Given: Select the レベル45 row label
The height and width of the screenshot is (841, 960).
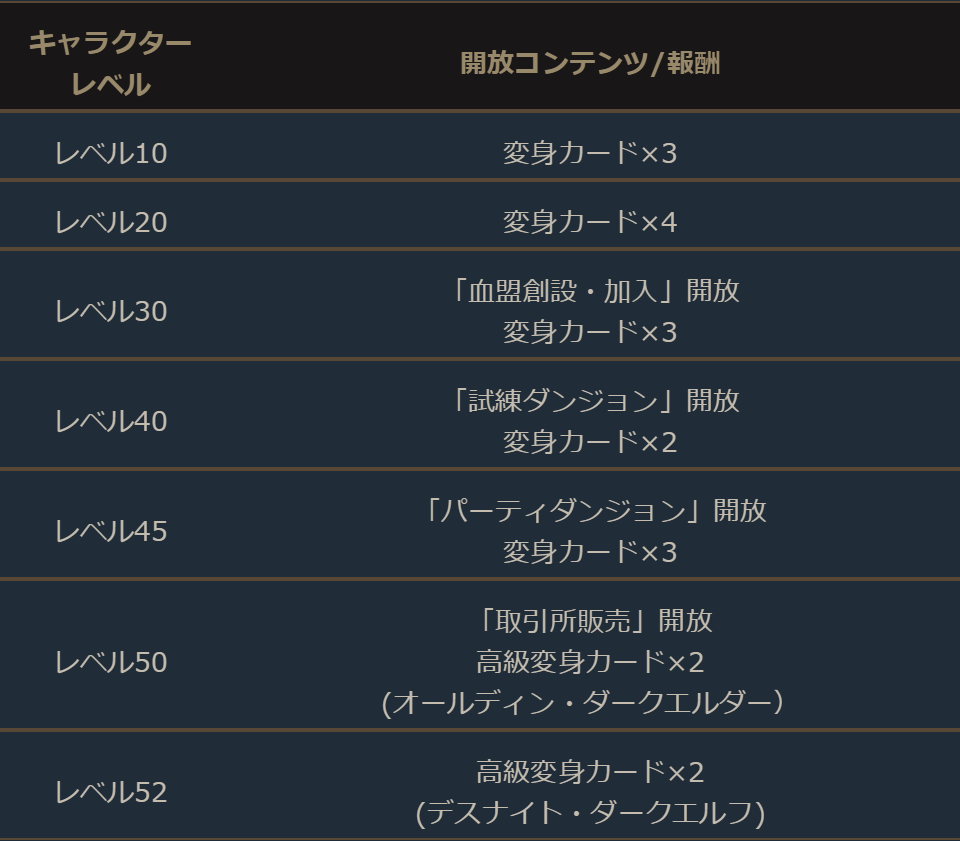Looking at the screenshot, I should 111,532.
